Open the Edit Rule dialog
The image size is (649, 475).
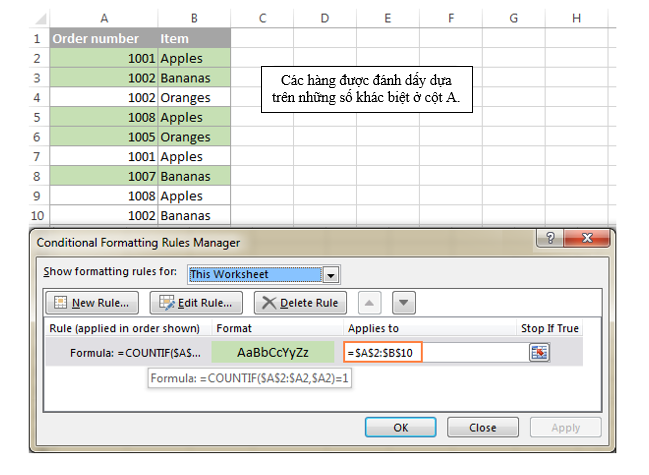[197, 303]
